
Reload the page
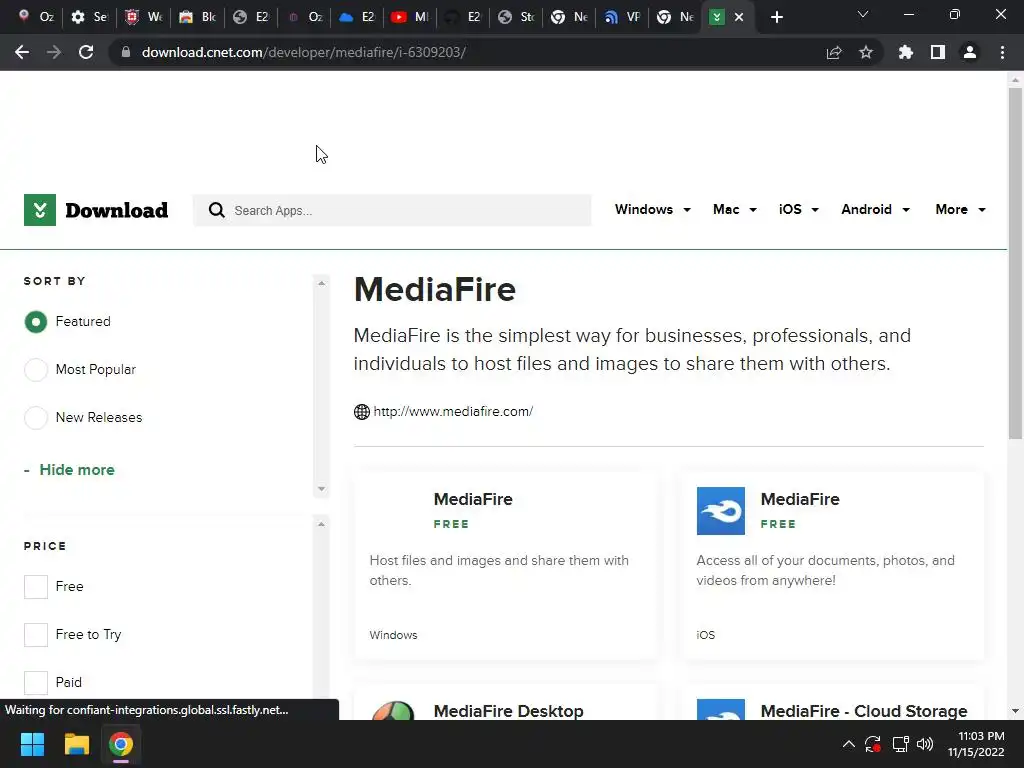tap(86, 52)
